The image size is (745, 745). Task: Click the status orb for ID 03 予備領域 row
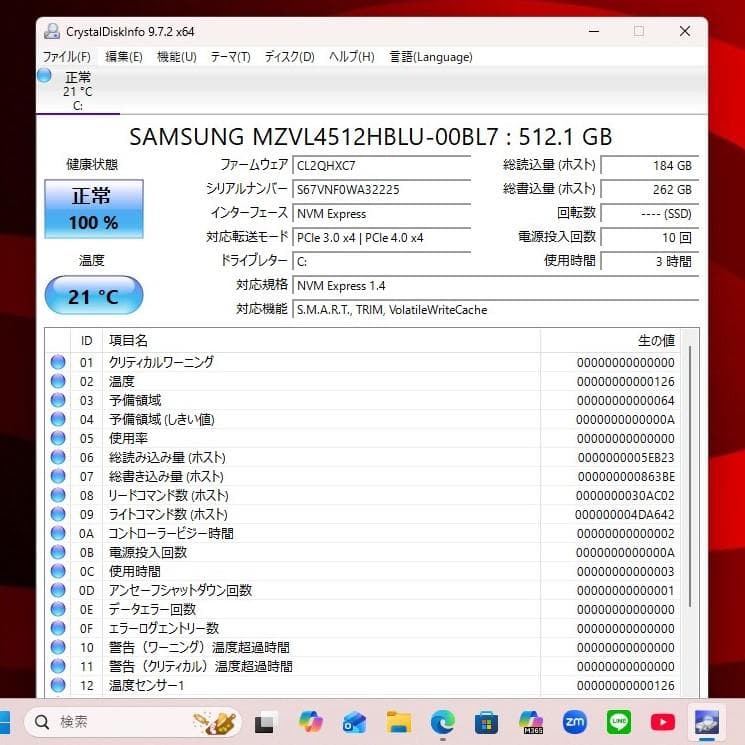[x=58, y=400]
